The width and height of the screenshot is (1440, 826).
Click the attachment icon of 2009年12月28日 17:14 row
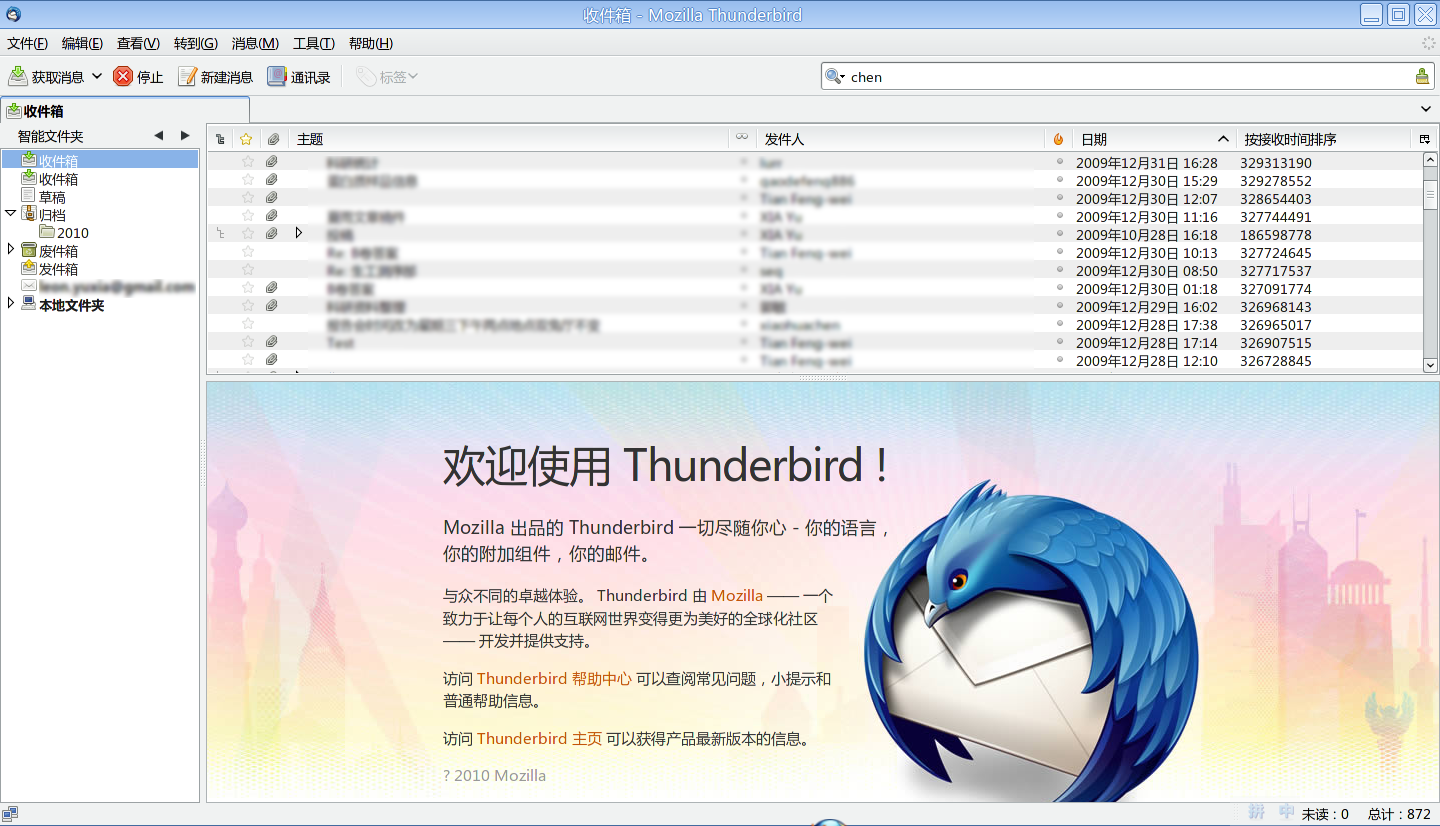coord(271,342)
